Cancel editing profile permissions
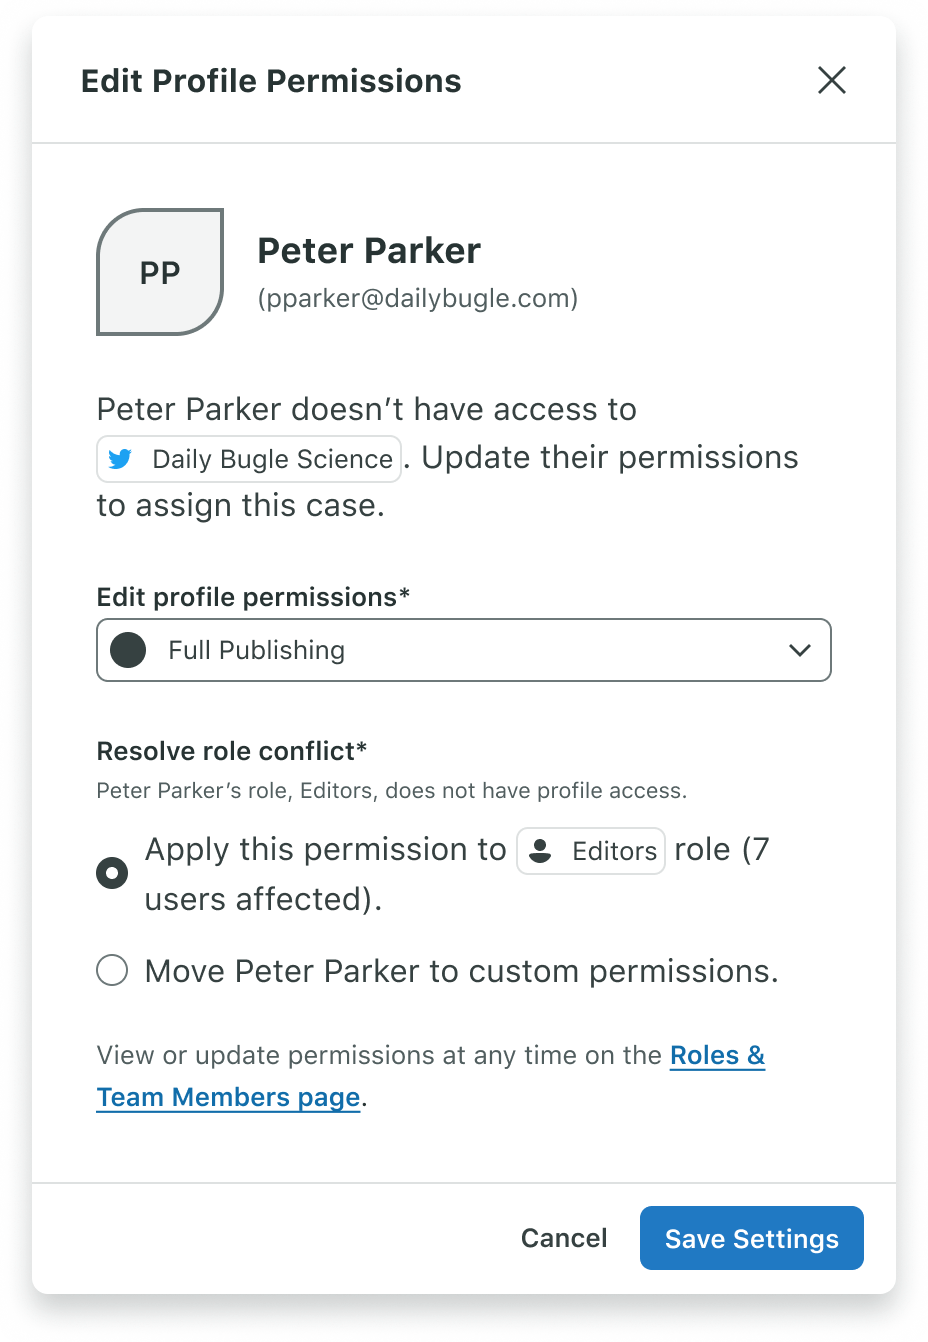Viewport: 928px width, 1342px height. pyautogui.click(x=564, y=1238)
